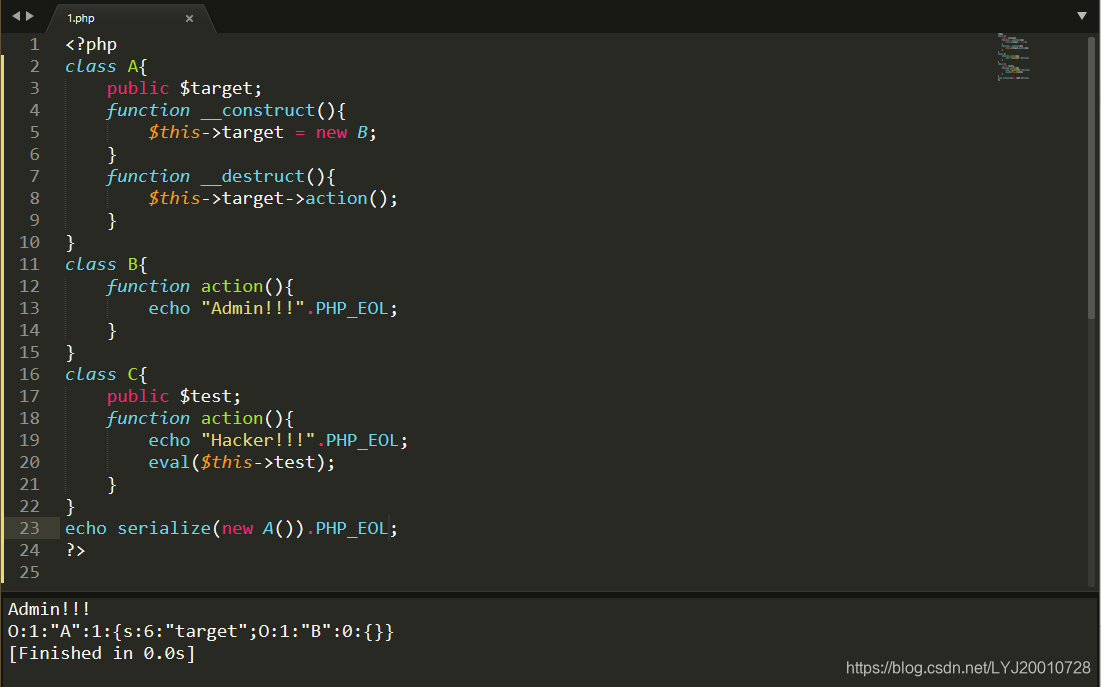Screen dimensions: 1101x687
Task: Click the minimap code preview
Action: (x=1013, y=57)
